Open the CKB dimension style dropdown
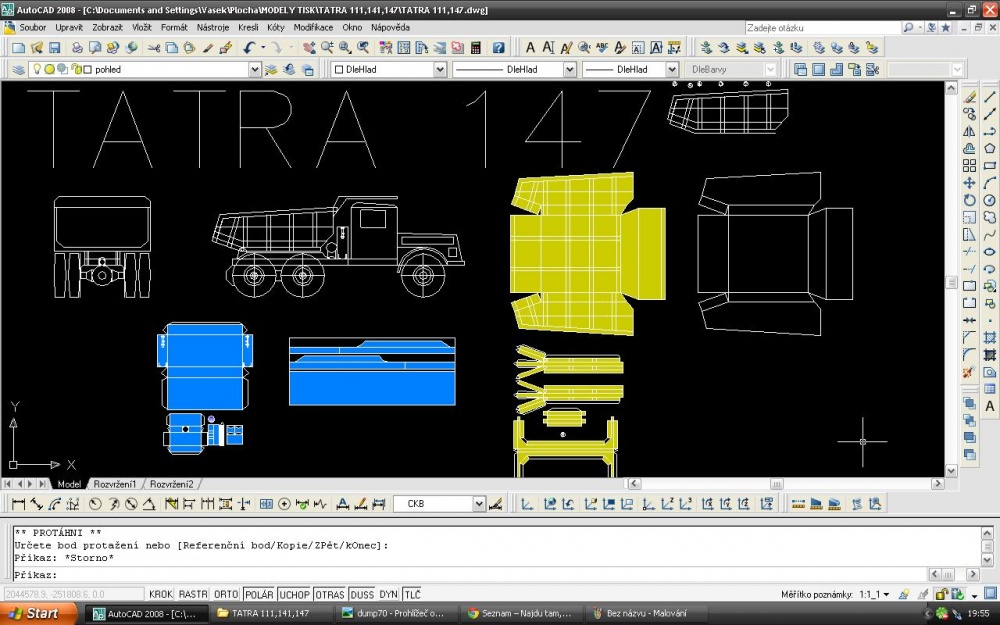 tap(479, 504)
